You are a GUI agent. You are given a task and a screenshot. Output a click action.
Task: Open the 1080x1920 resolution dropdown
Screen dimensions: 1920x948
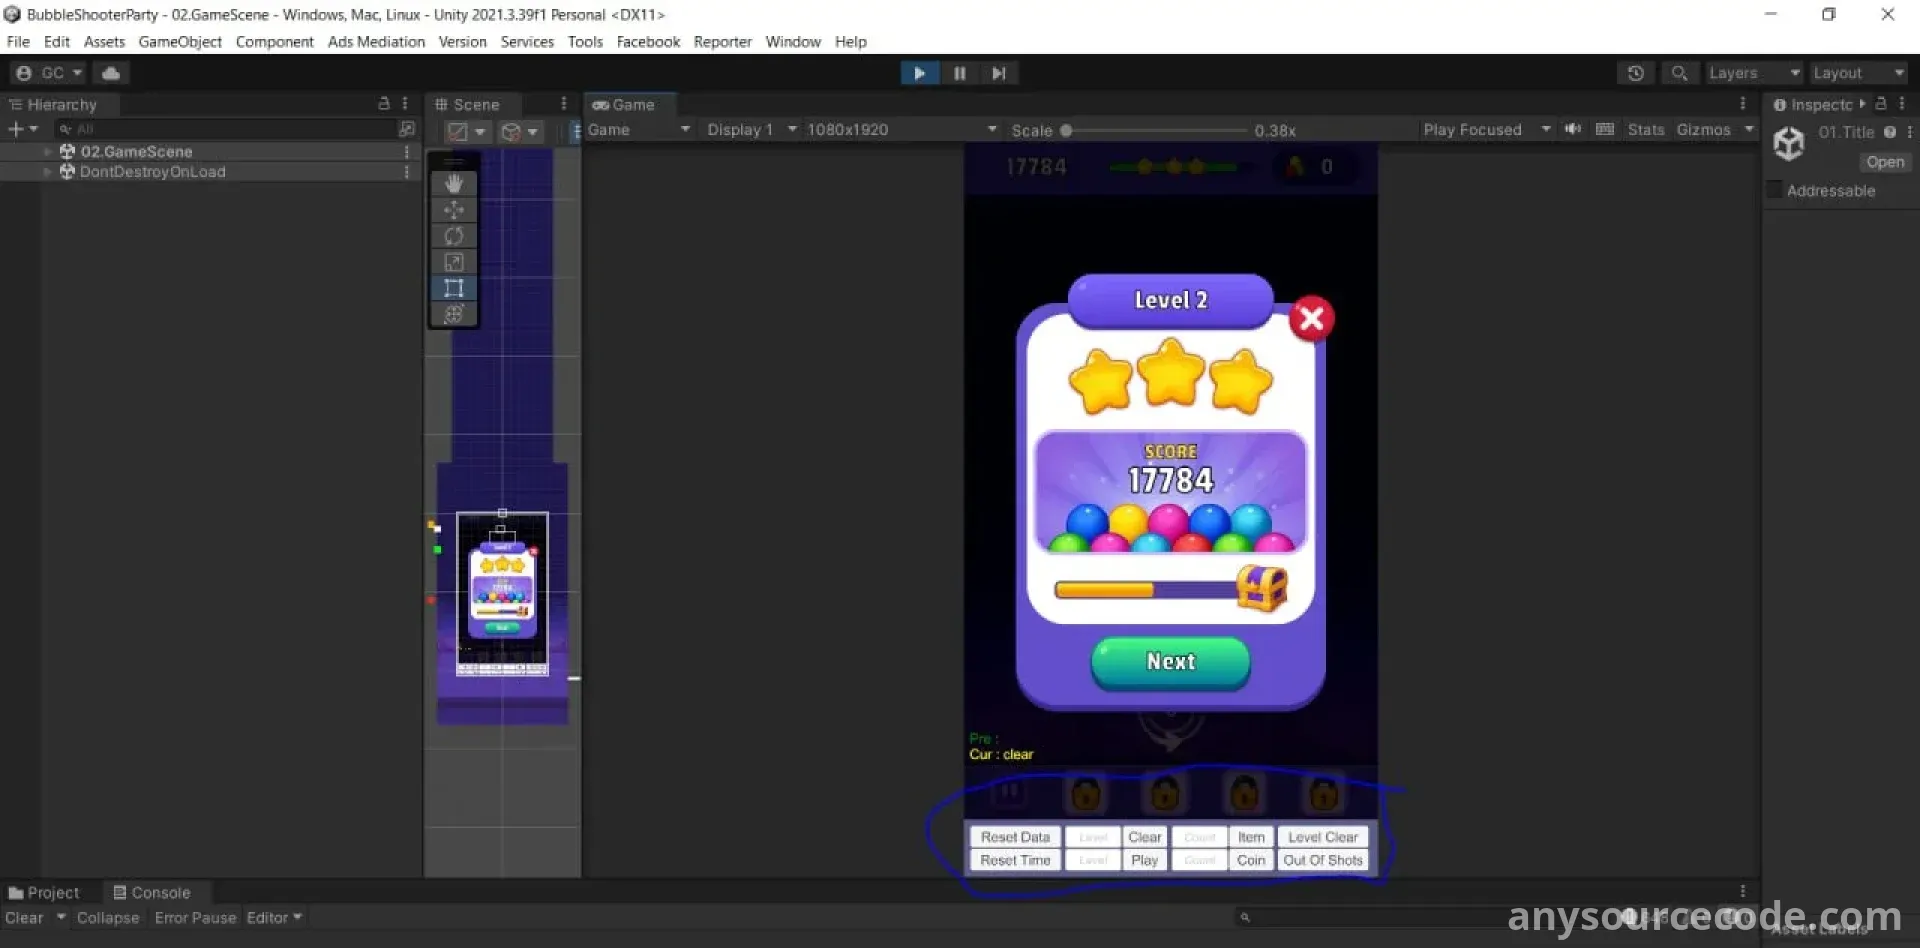(x=900, y=130)
